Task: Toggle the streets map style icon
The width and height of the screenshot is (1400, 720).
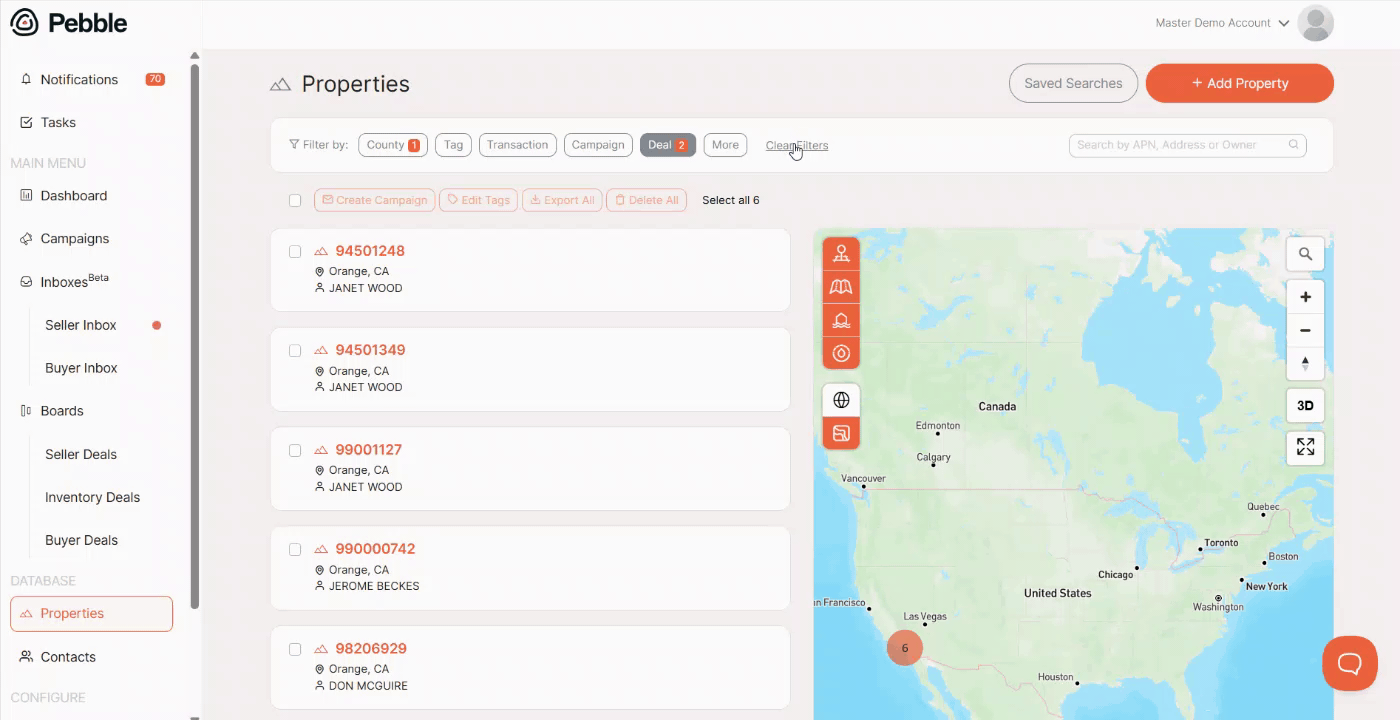Action: point(841,433)
